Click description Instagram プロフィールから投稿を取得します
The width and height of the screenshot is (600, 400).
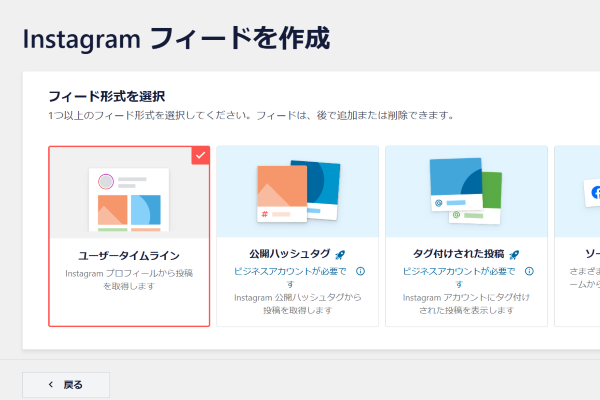coord(129,279)
